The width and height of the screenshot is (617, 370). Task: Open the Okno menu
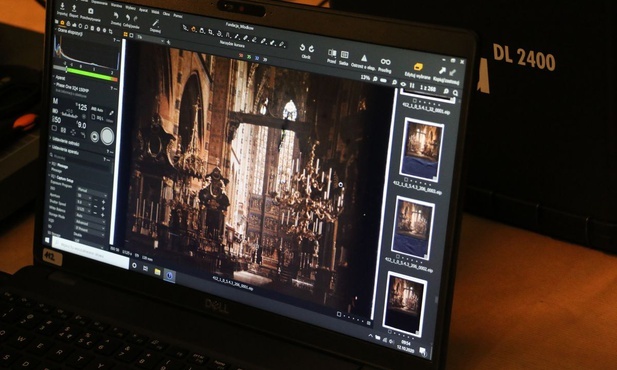coord(166,14)
